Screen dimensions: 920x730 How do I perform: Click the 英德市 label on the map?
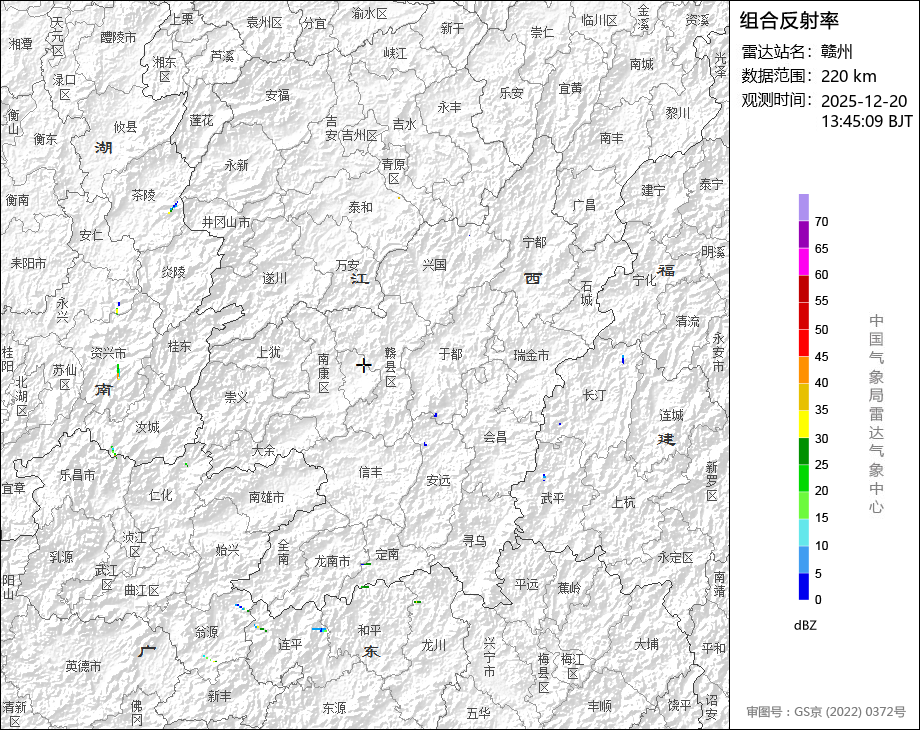point(83,666)
